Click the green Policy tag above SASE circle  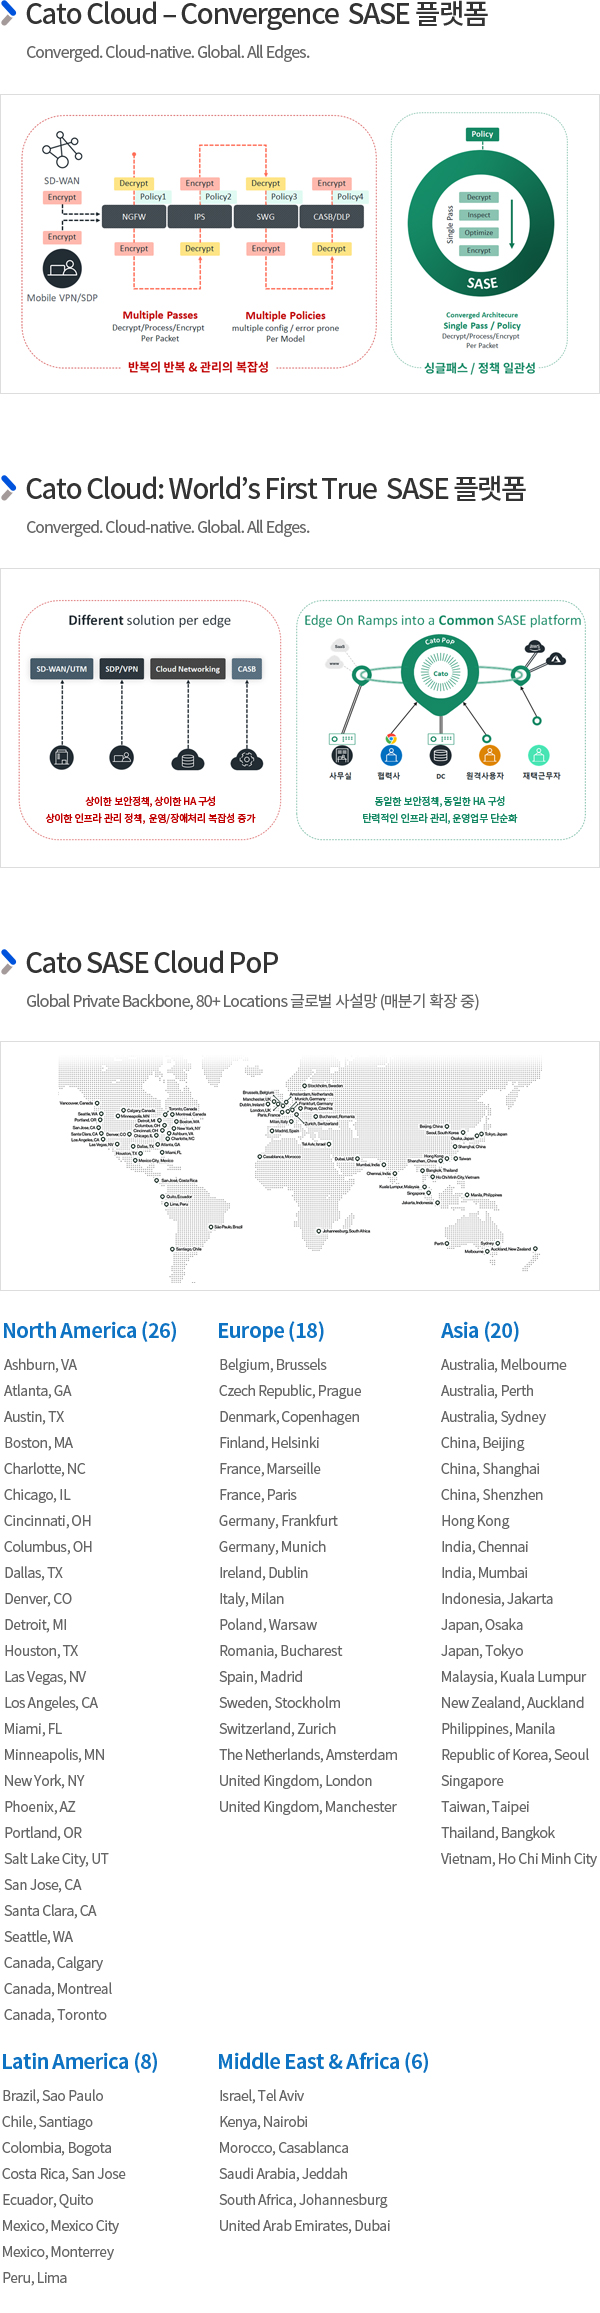(x=482, y=134)
